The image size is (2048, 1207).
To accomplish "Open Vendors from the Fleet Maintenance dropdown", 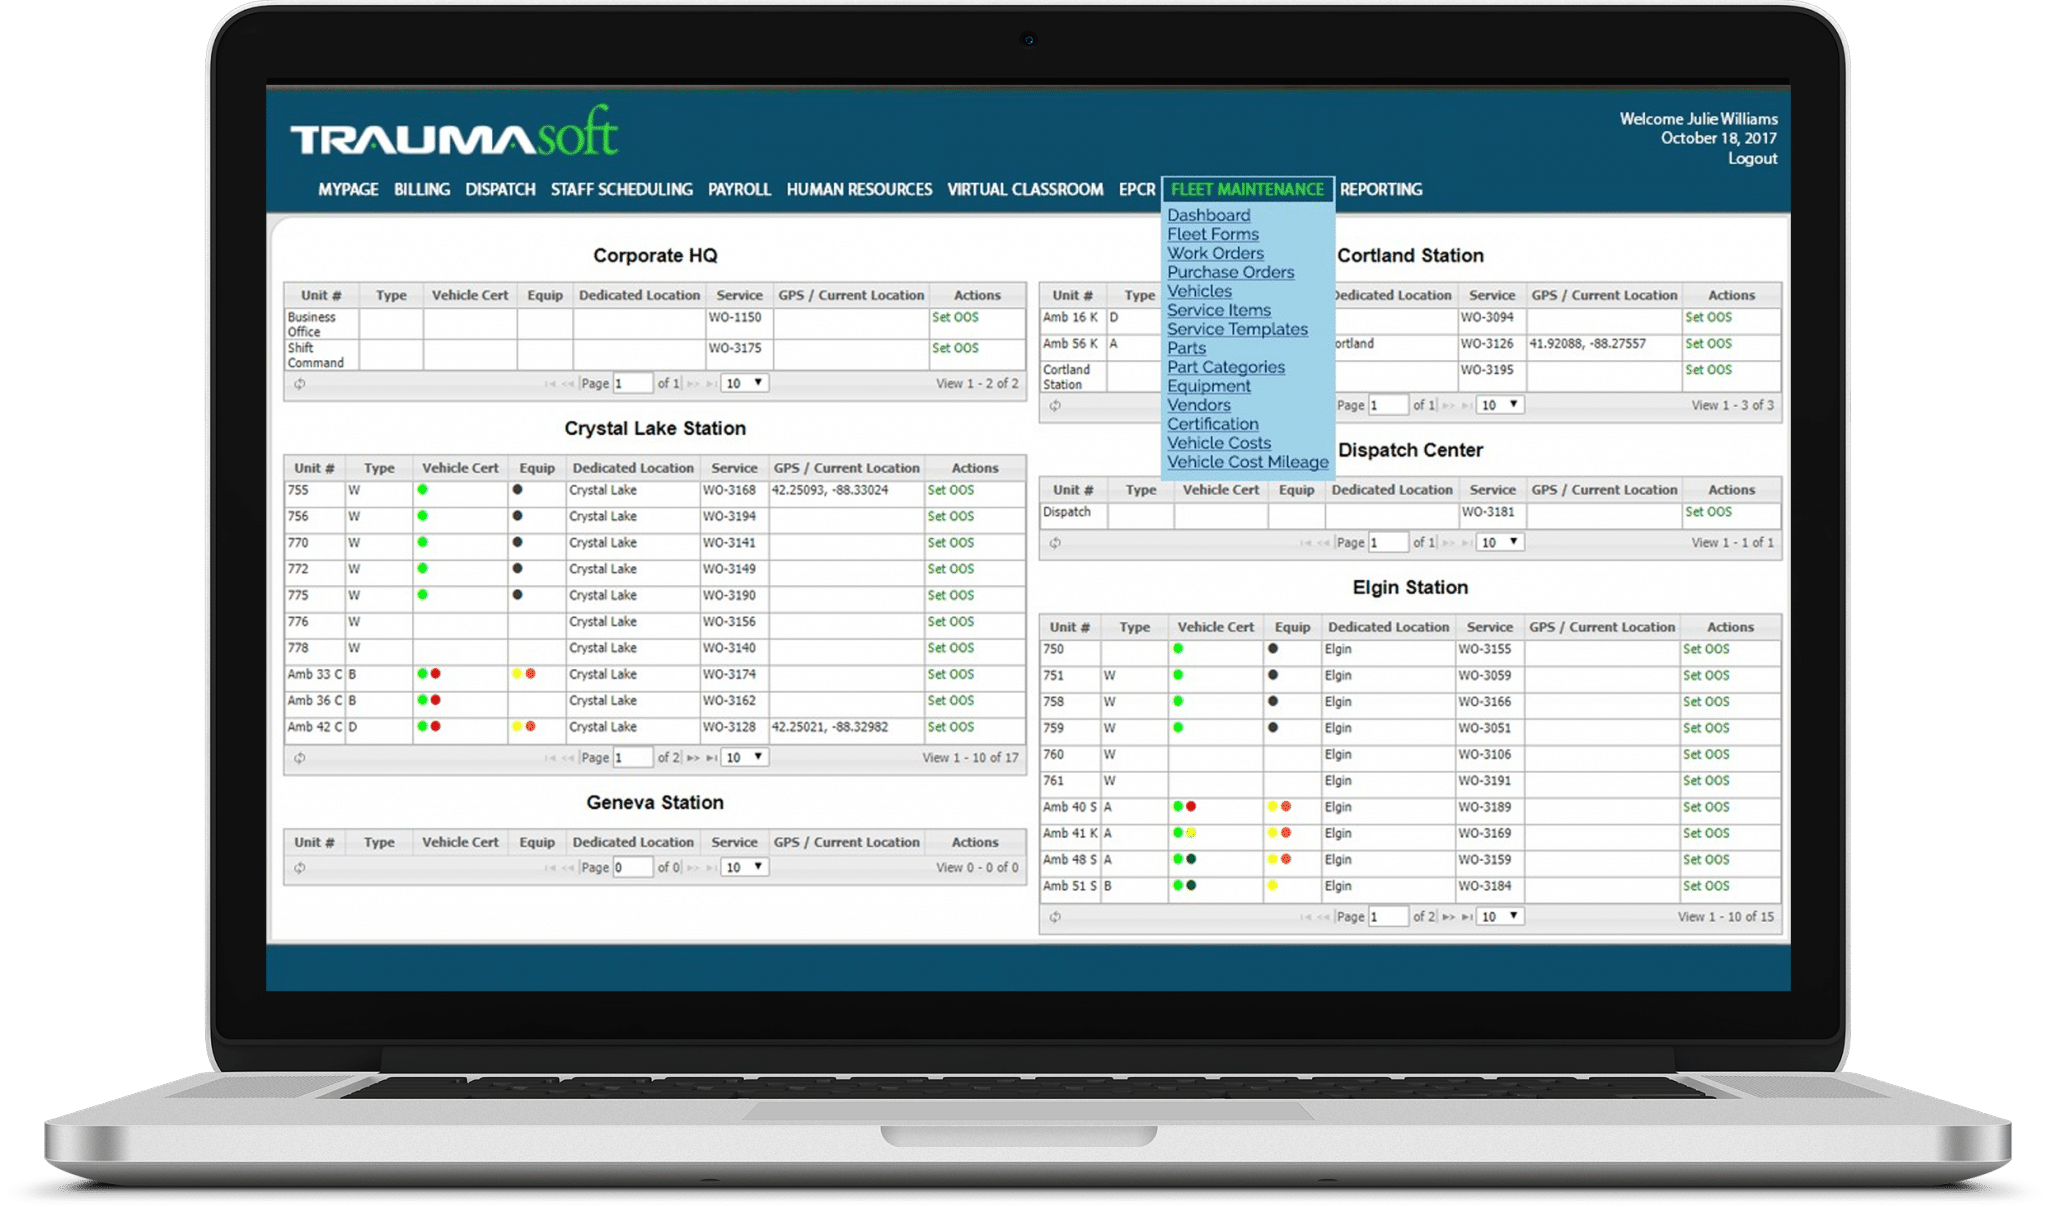I will click(x=1198, y=405).
